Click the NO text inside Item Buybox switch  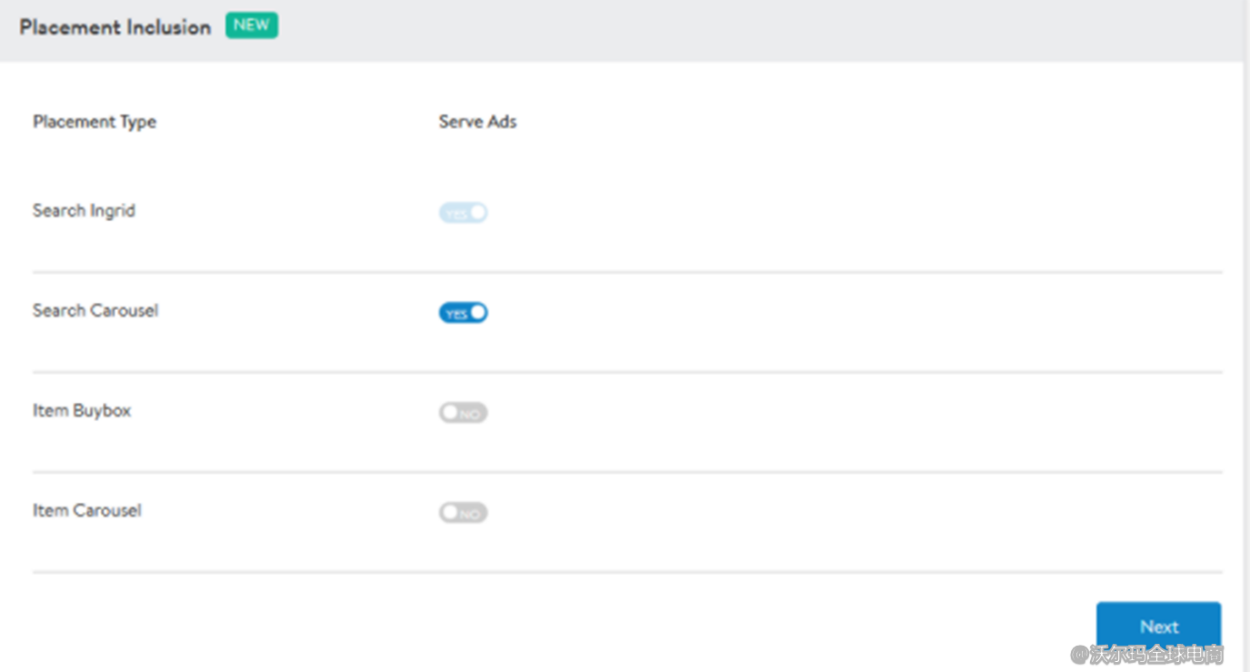(470, 414)
